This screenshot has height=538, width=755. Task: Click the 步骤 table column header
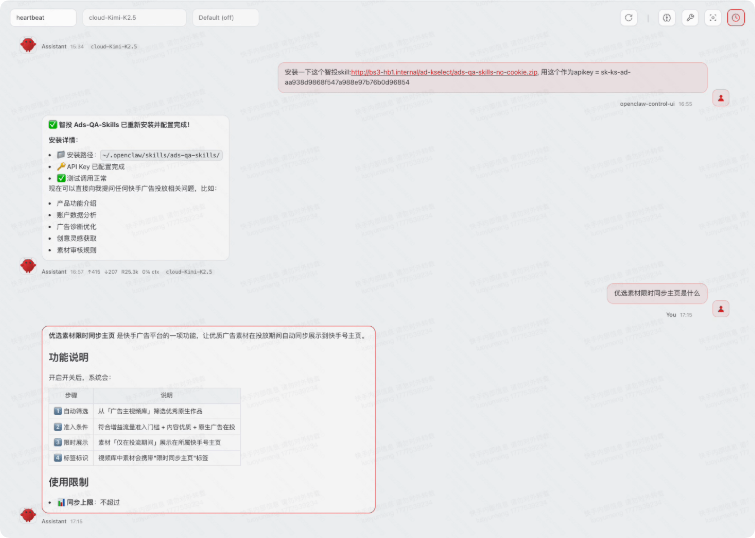(71, 395)
